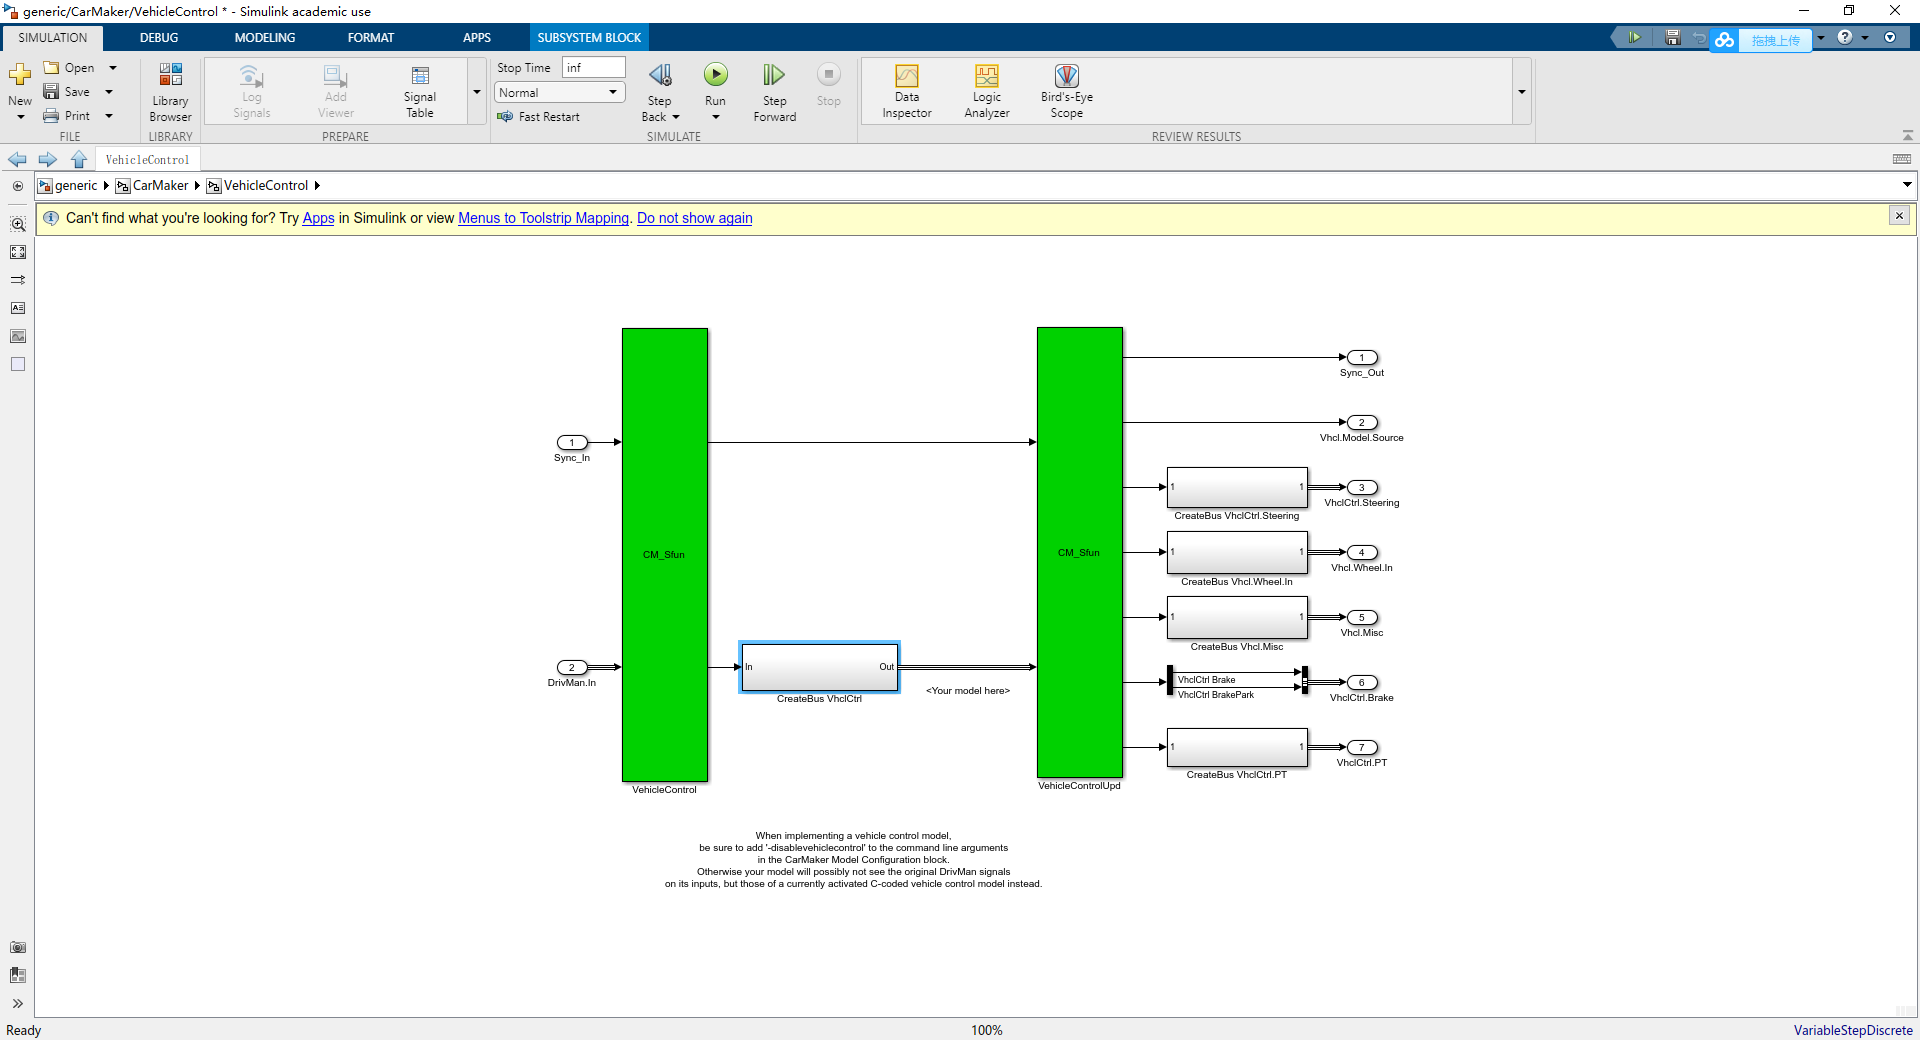Navigate back with the left arrow icon

click(x=17, y=160)
